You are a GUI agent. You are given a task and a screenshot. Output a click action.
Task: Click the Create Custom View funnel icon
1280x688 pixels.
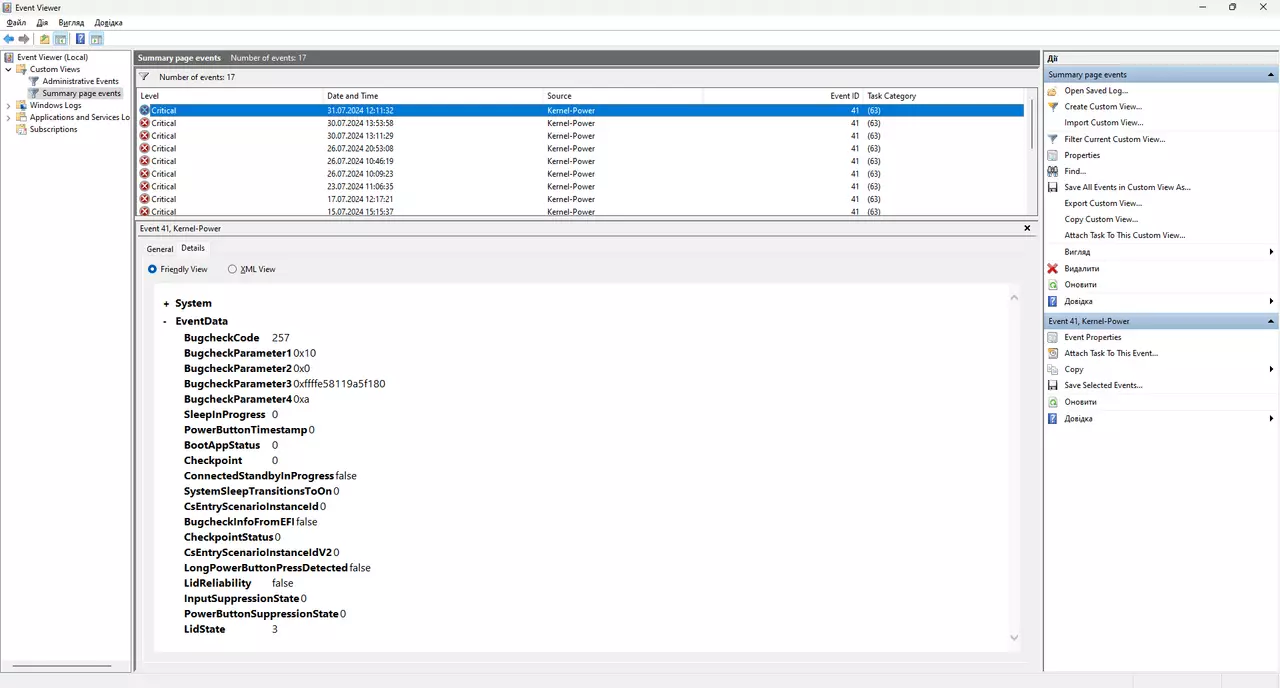pos(1052,106)
